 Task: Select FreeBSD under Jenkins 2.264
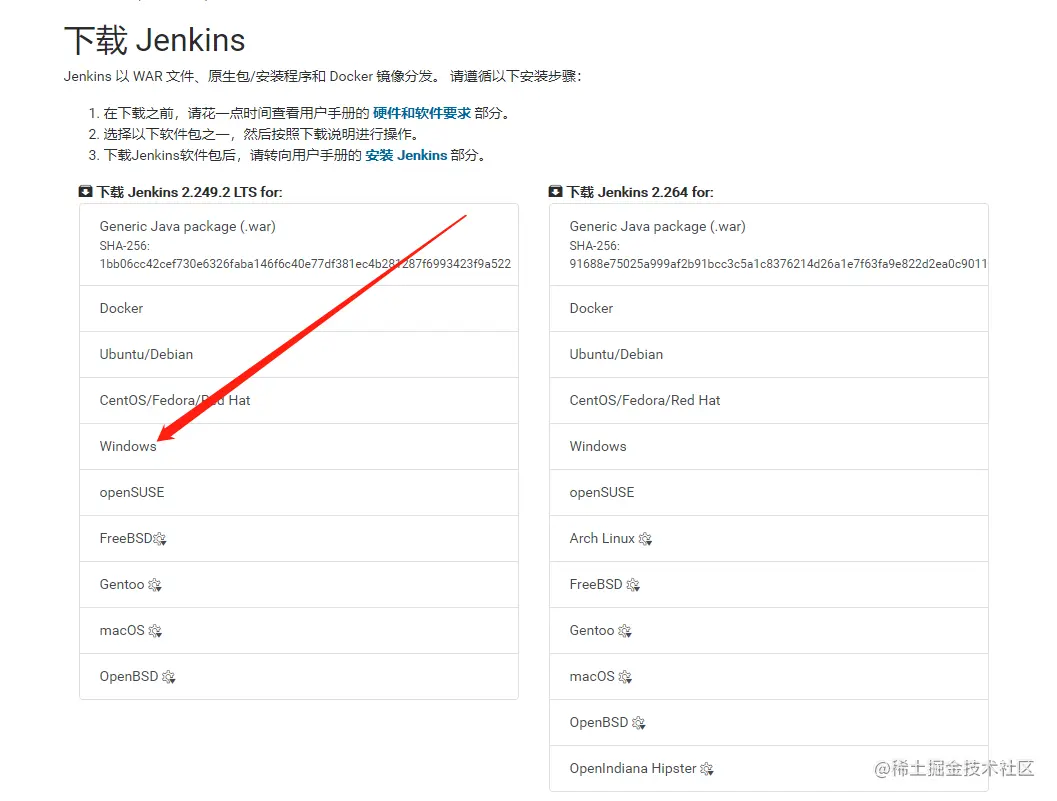pos(768,585)
